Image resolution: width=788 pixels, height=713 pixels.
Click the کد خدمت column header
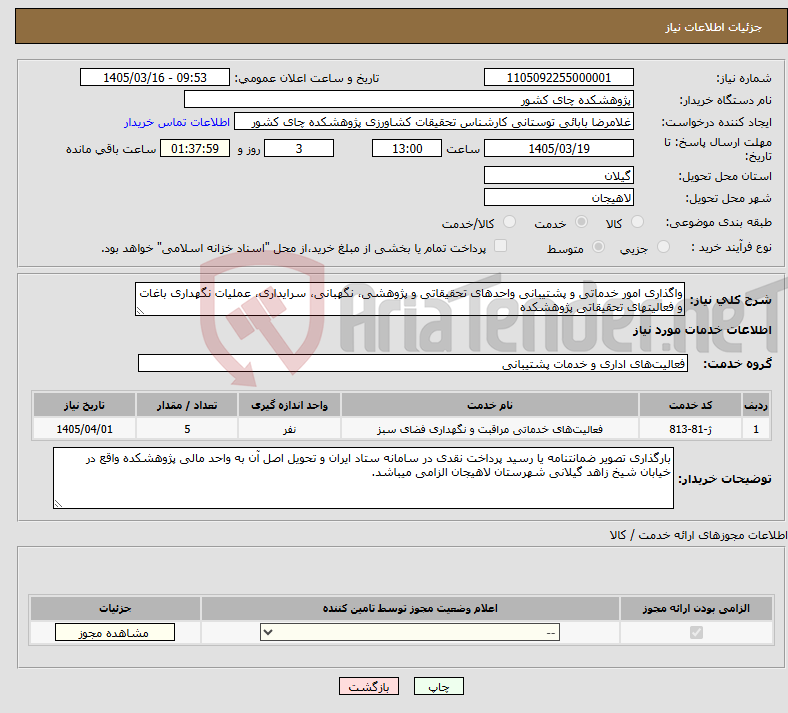coord(691,405)
